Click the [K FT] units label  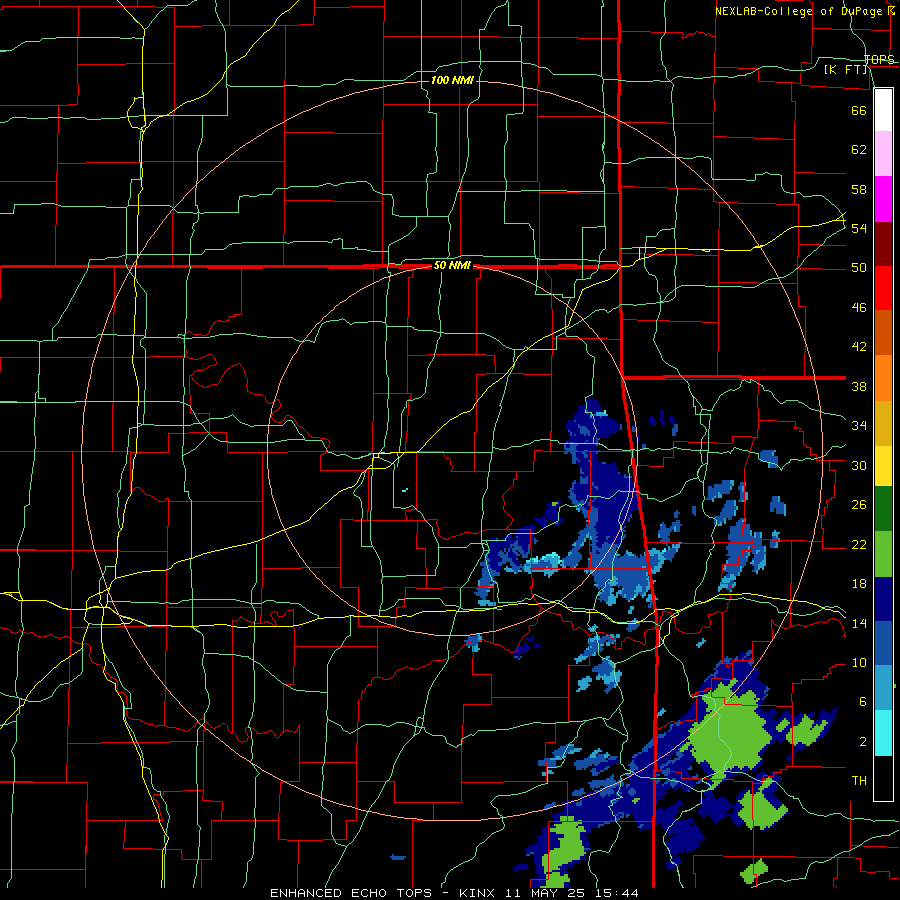point(846,69)
